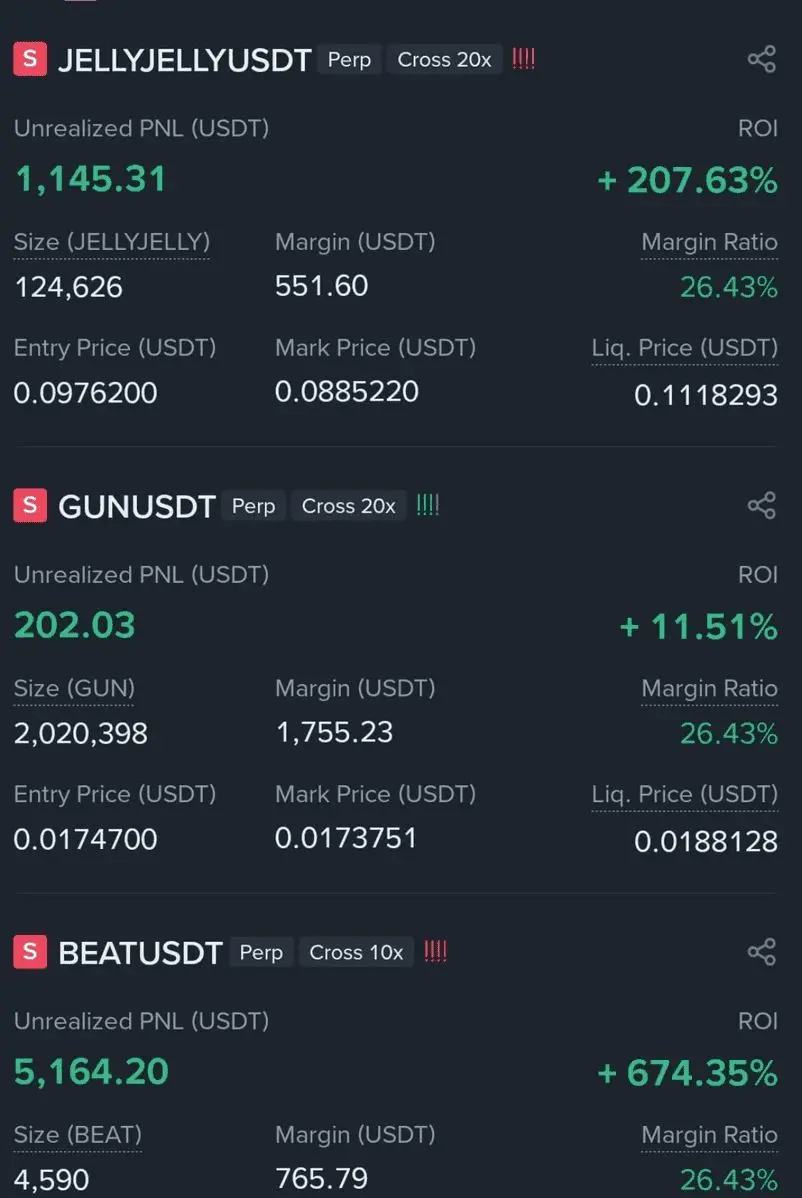Image resolution: width=802 pixels, height=1198 pixels.
Task: Open the JELLYJELLYUSDT contract title
Action: 185,61
